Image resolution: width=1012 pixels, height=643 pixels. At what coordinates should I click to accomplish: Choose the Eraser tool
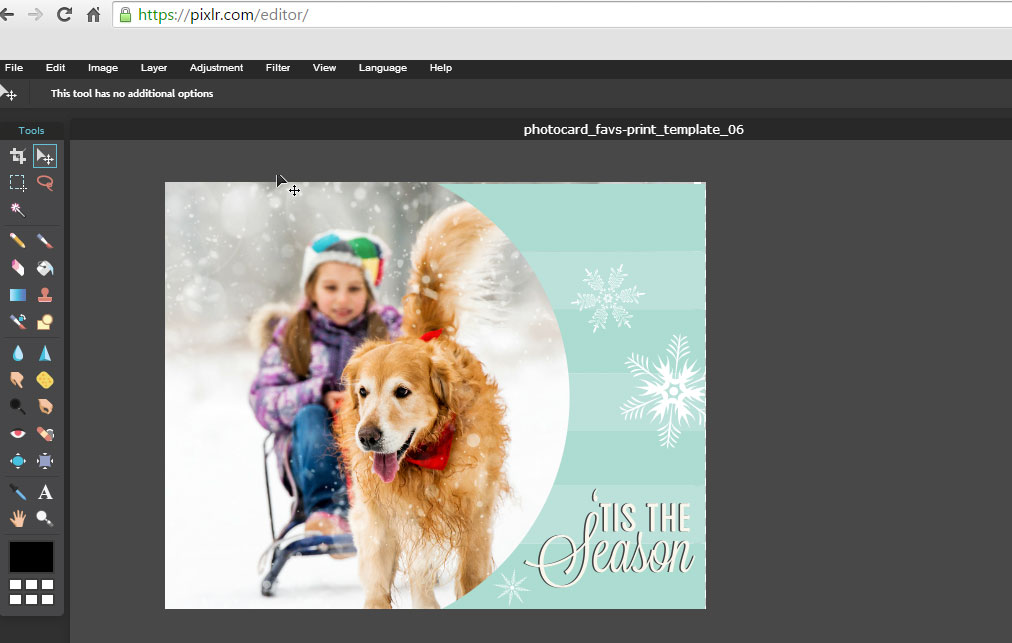18,268
